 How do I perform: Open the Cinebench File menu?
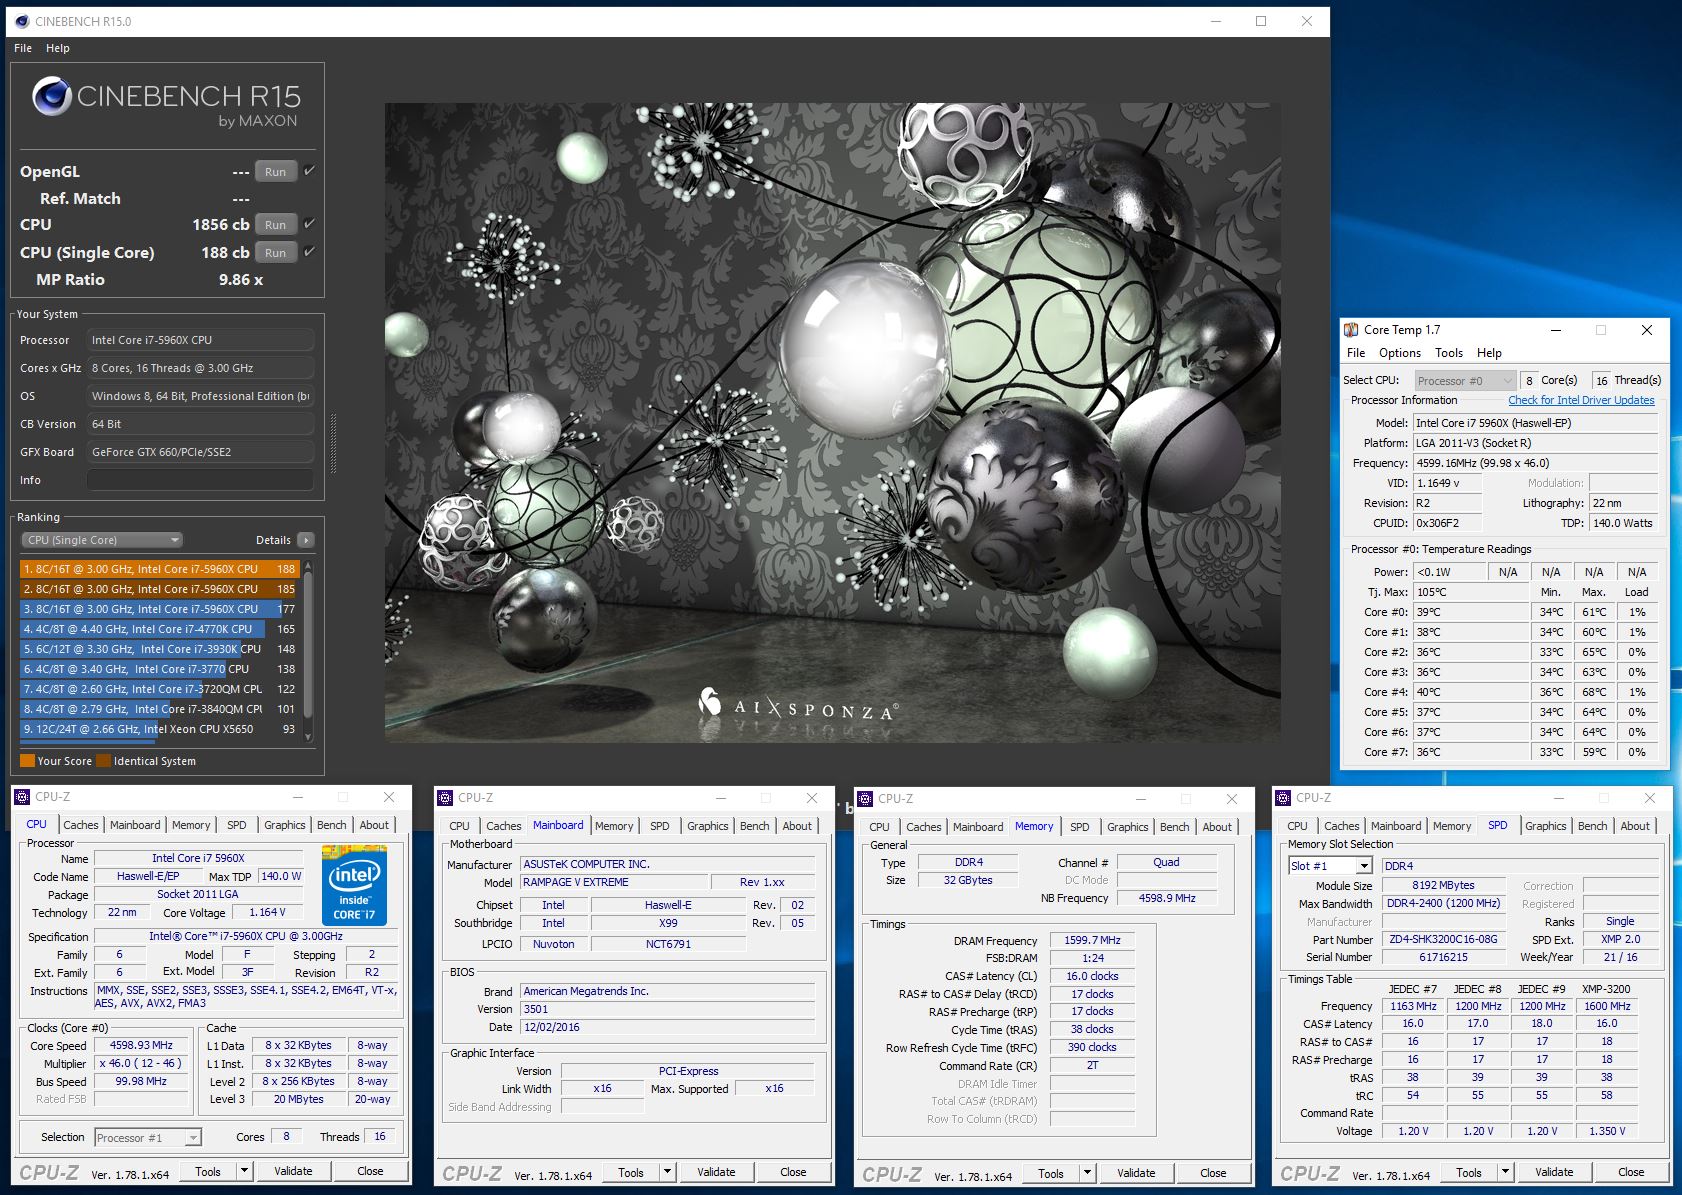[x=23, y=48]
